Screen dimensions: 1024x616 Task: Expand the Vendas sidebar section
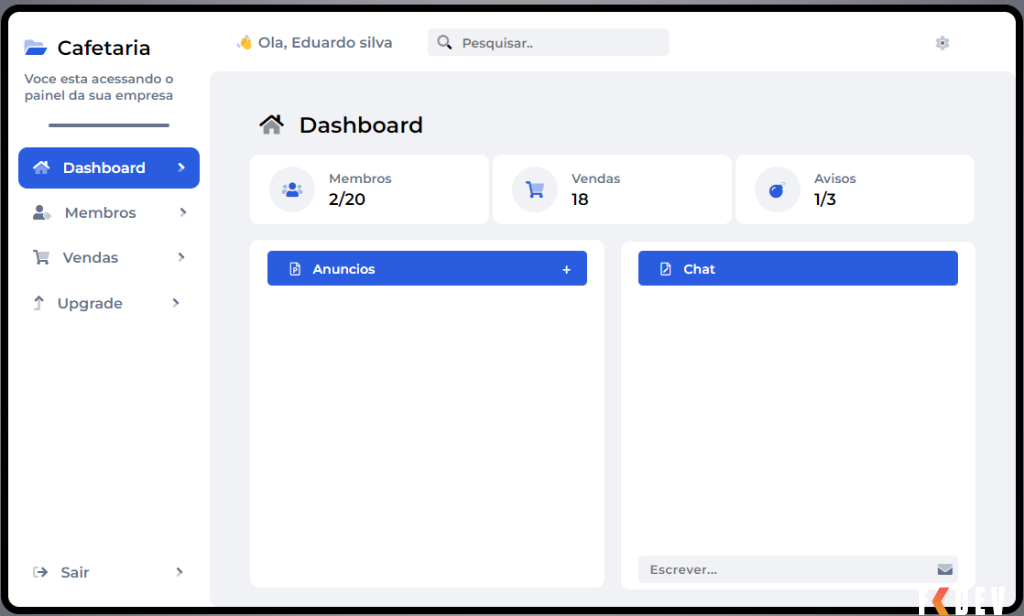[181, 257]
